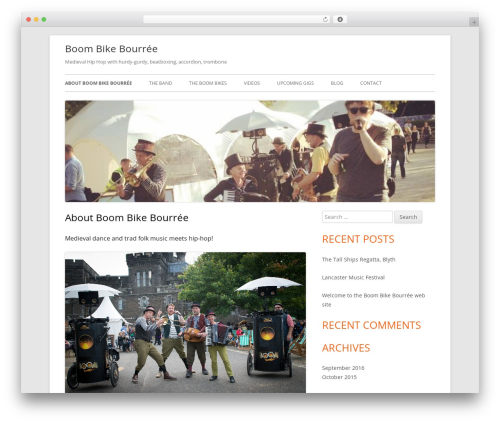Click the browser reload icon
Screen dimensions: 500x423
325,20
